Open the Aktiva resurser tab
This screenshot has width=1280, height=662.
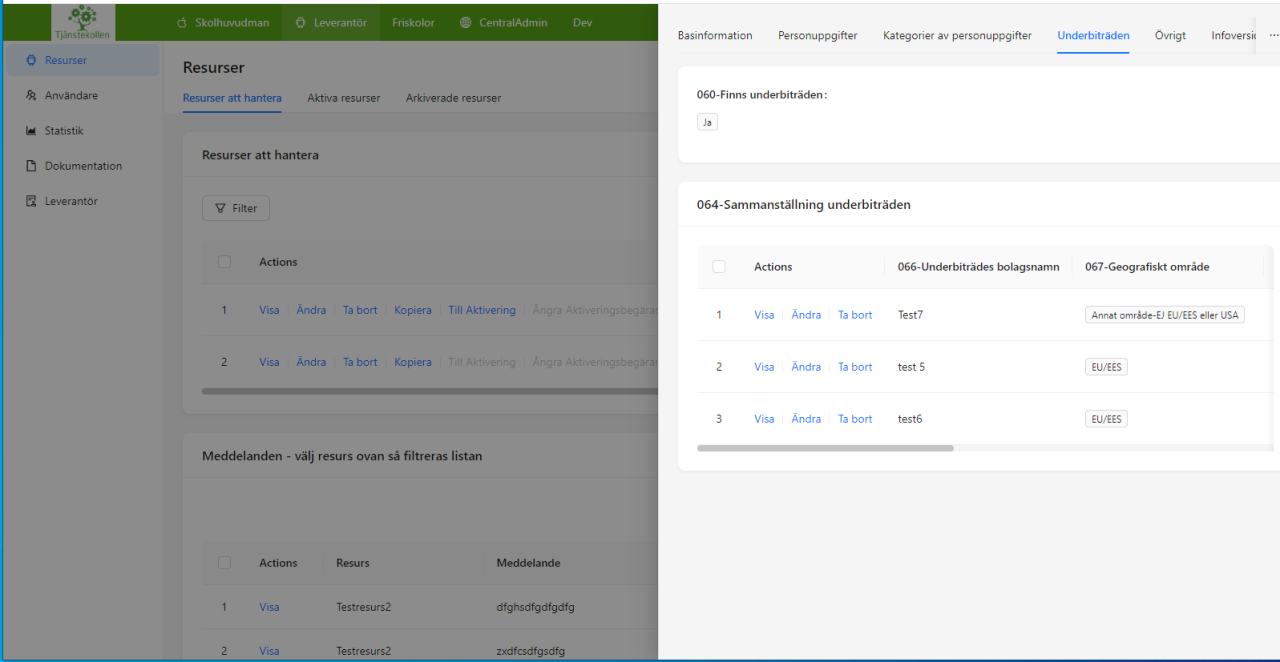coord(343,98)
